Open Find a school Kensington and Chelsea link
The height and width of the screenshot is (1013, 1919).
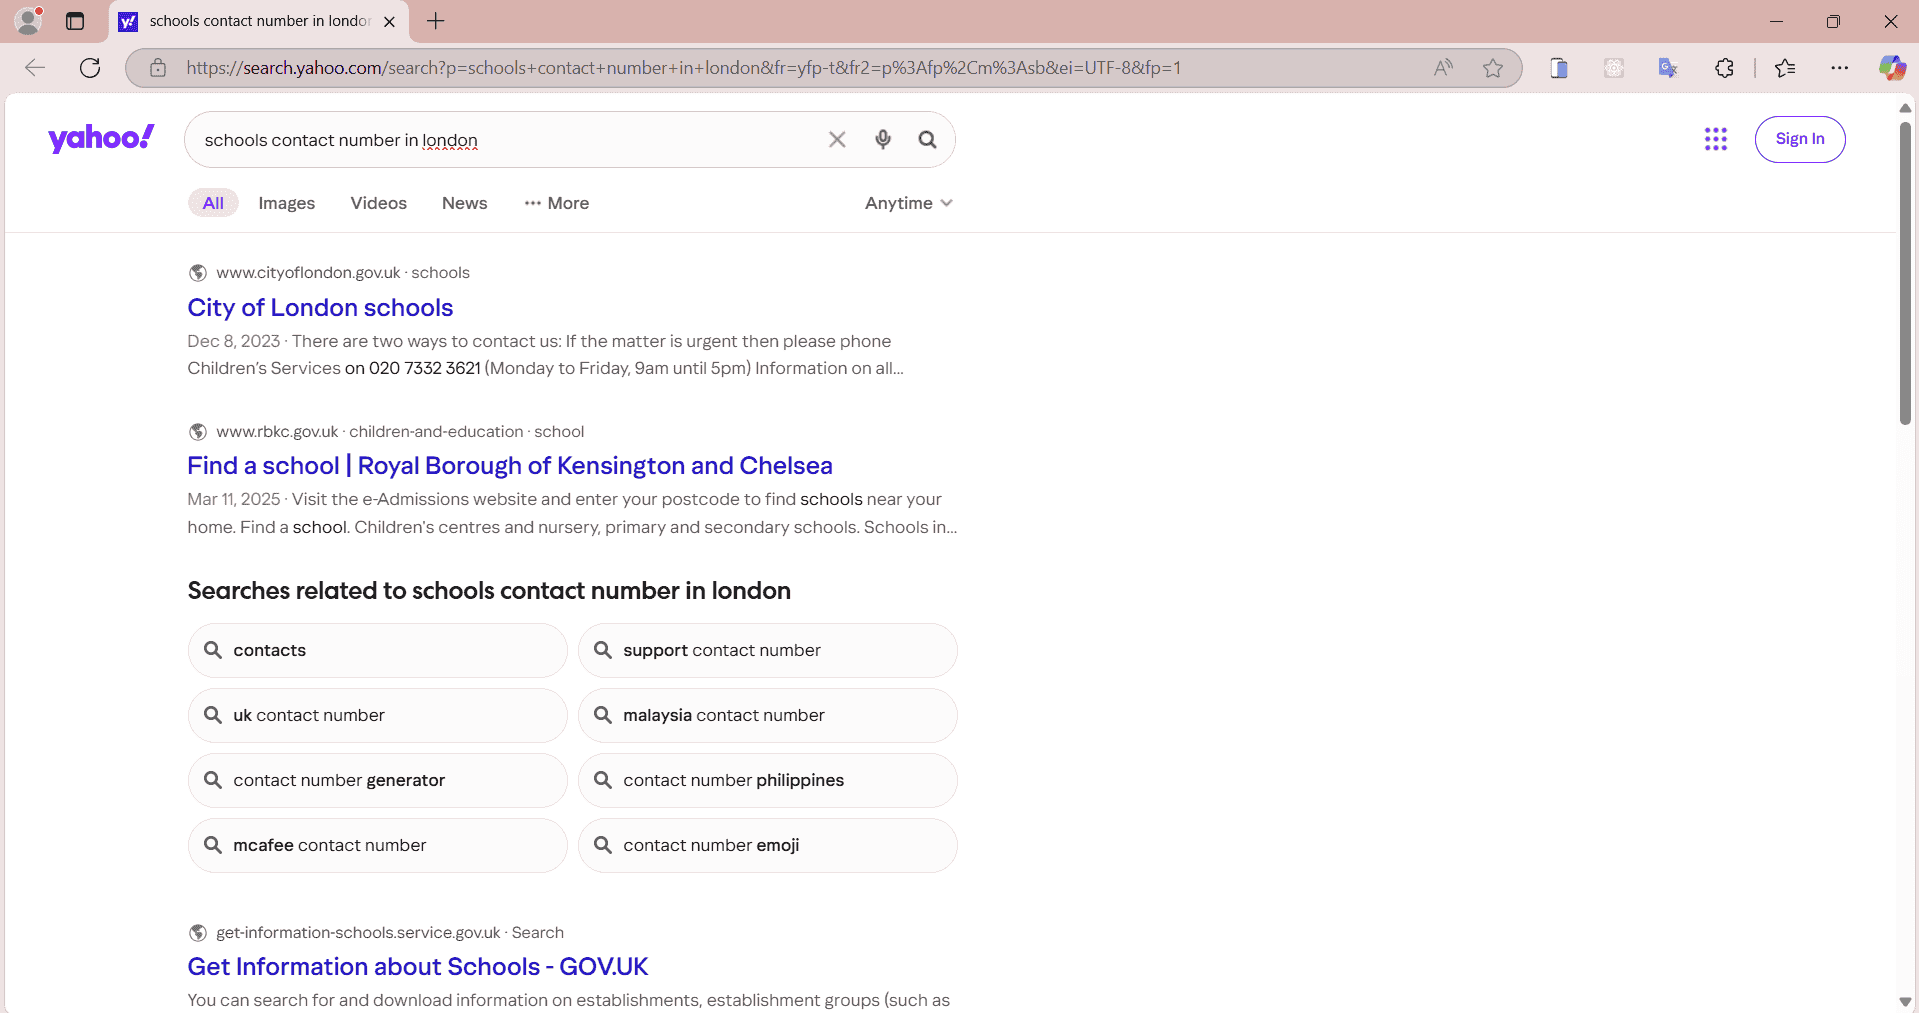(x=510, y=465)
